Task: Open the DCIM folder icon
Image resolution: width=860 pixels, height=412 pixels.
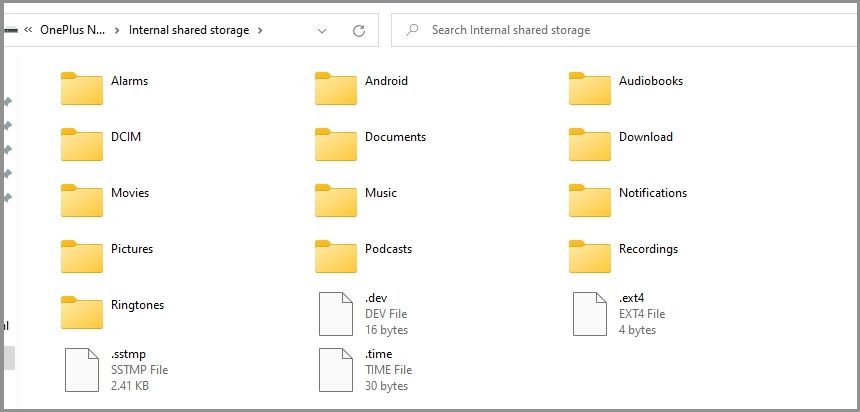Action: click(81, 144)
